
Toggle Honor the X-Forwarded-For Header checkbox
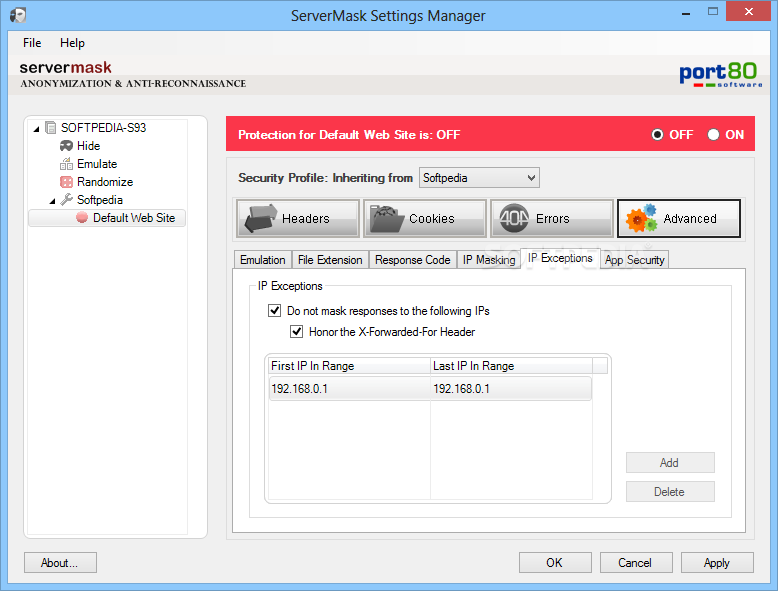coord(296,331)
